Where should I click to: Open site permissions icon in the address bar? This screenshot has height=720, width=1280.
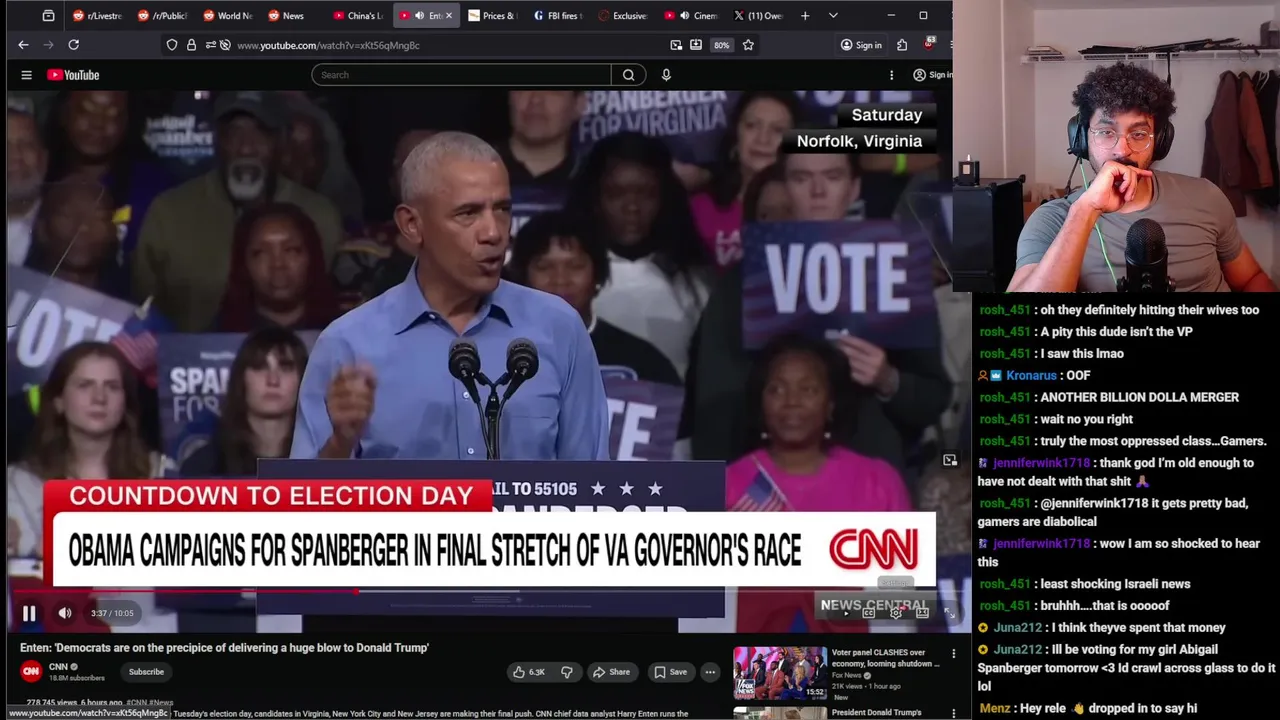click(209, 45)
